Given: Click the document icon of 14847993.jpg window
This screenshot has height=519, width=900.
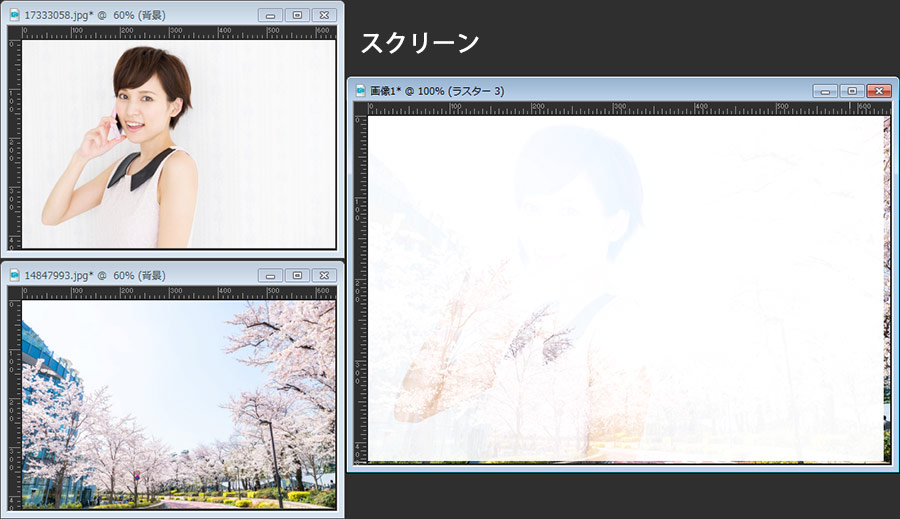Looking at the screenshot, I should [x=14, y=275].
